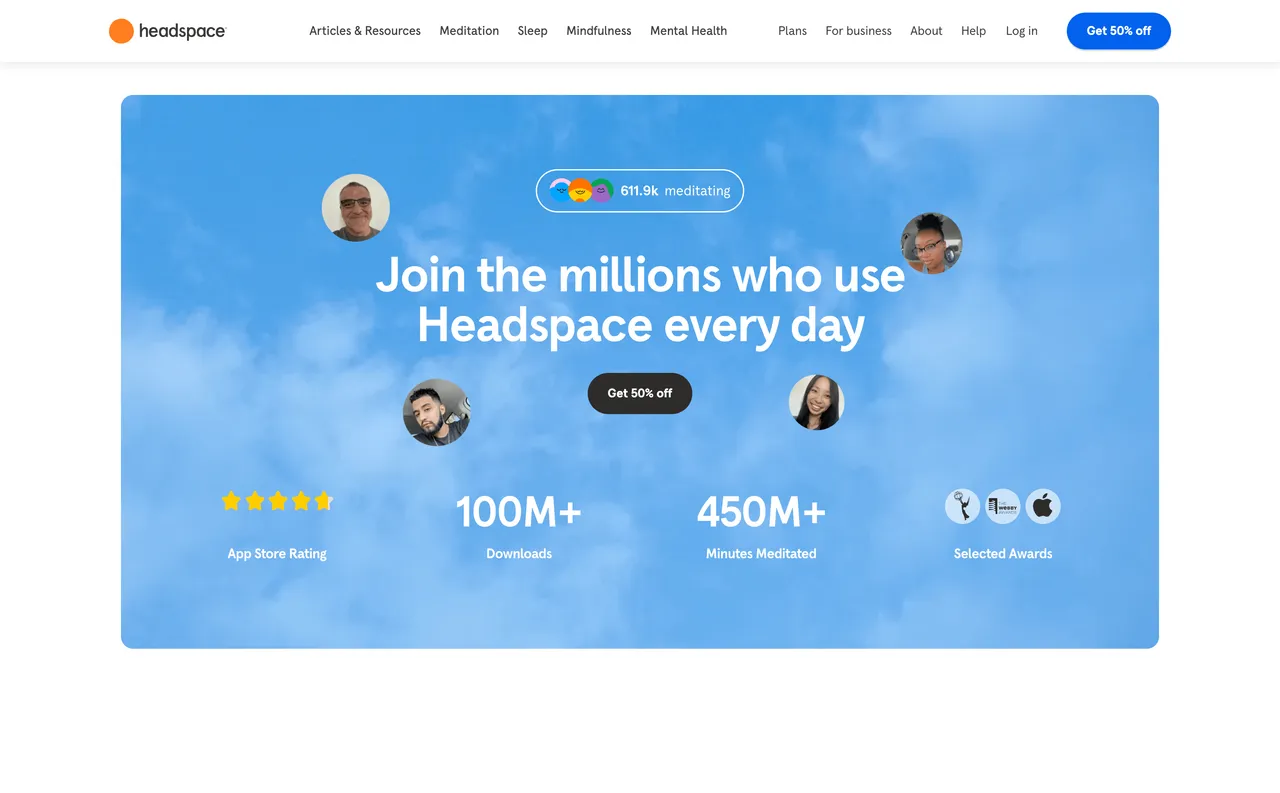This screenshot has width=1280, height=793.
Task: Click the orange Headspace logo circle
Action: (x=121, y=31)
